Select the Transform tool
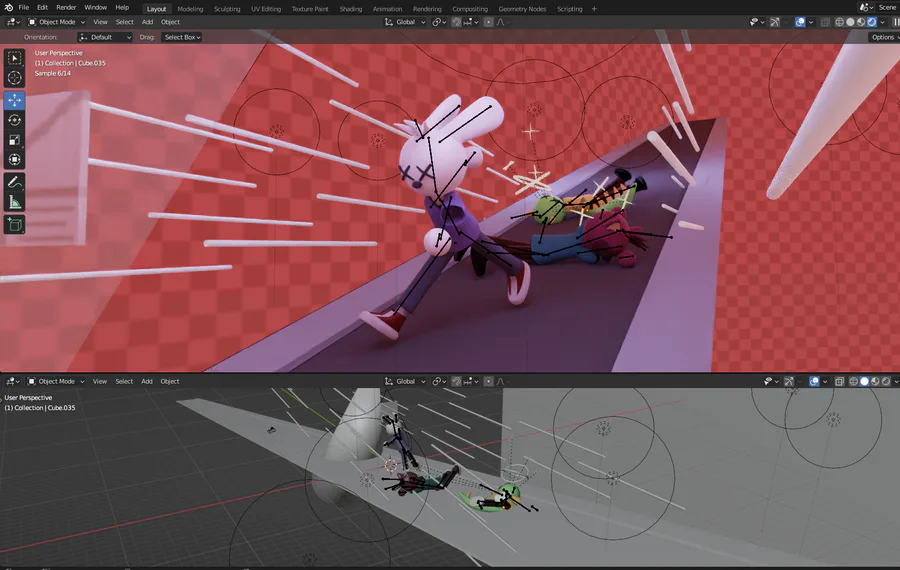This screenshot has height=570, width=900. pos(14,159)
